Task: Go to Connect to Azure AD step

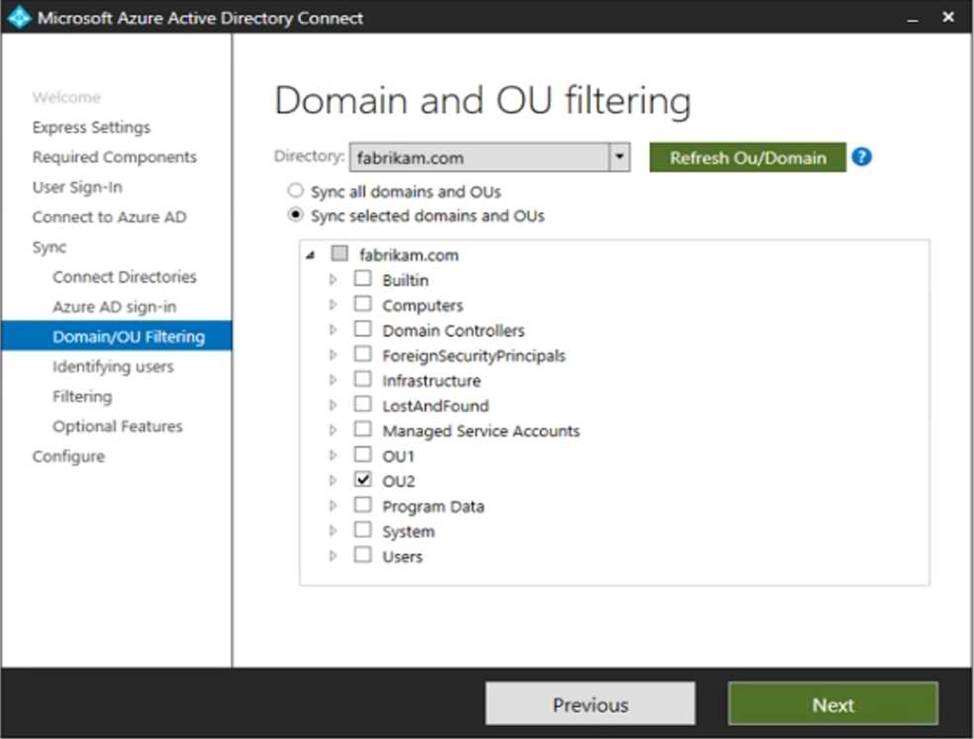Action: tap(109, 217)
